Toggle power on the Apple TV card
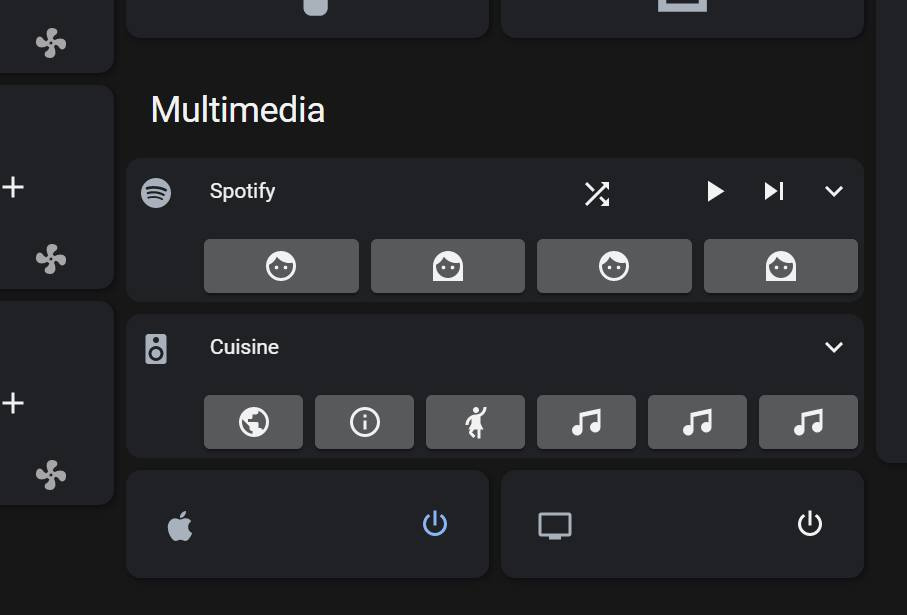Image resolution: width=907 pixels, height=615 pixels. (434, 524)
